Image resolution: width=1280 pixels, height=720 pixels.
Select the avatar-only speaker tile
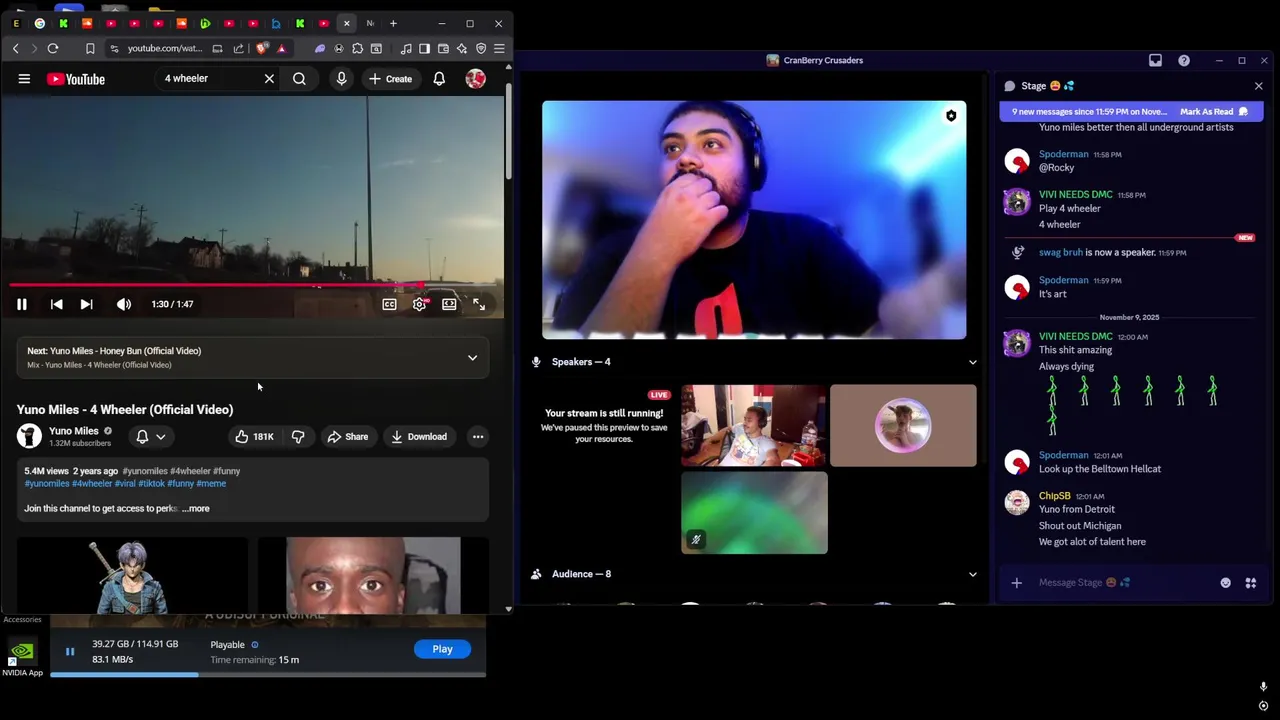[903, 425]
